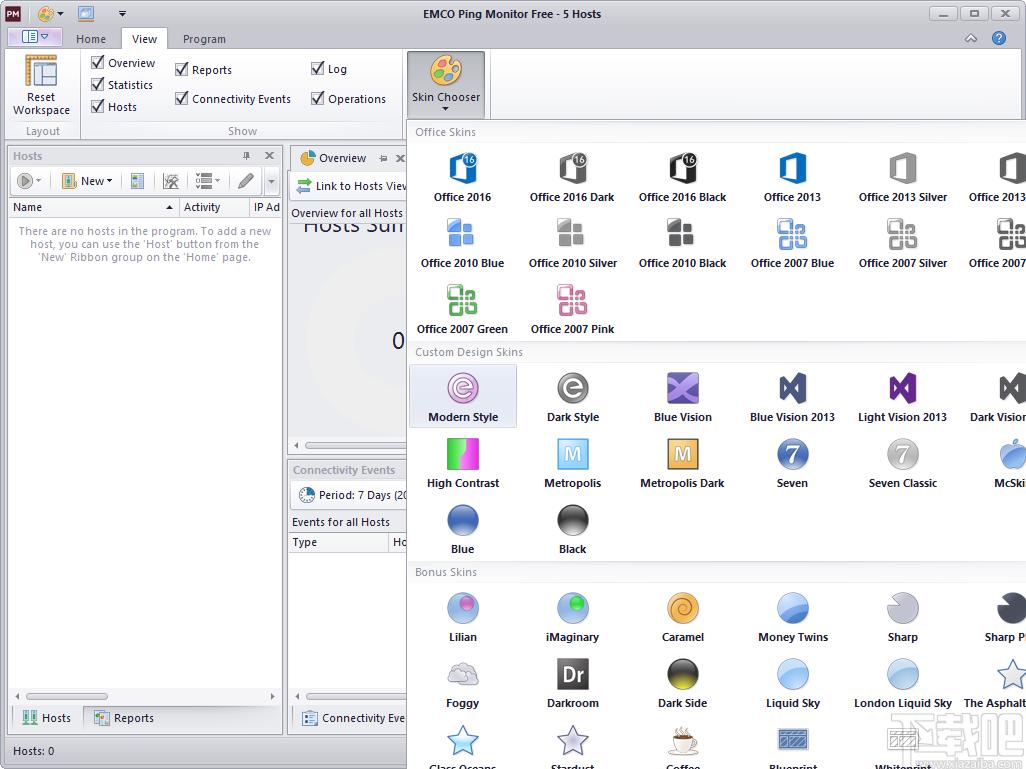Expand the New dropdown in Hosts toolbar
The height and width of the screenshot is (769, 1026).
click(86, 181)
